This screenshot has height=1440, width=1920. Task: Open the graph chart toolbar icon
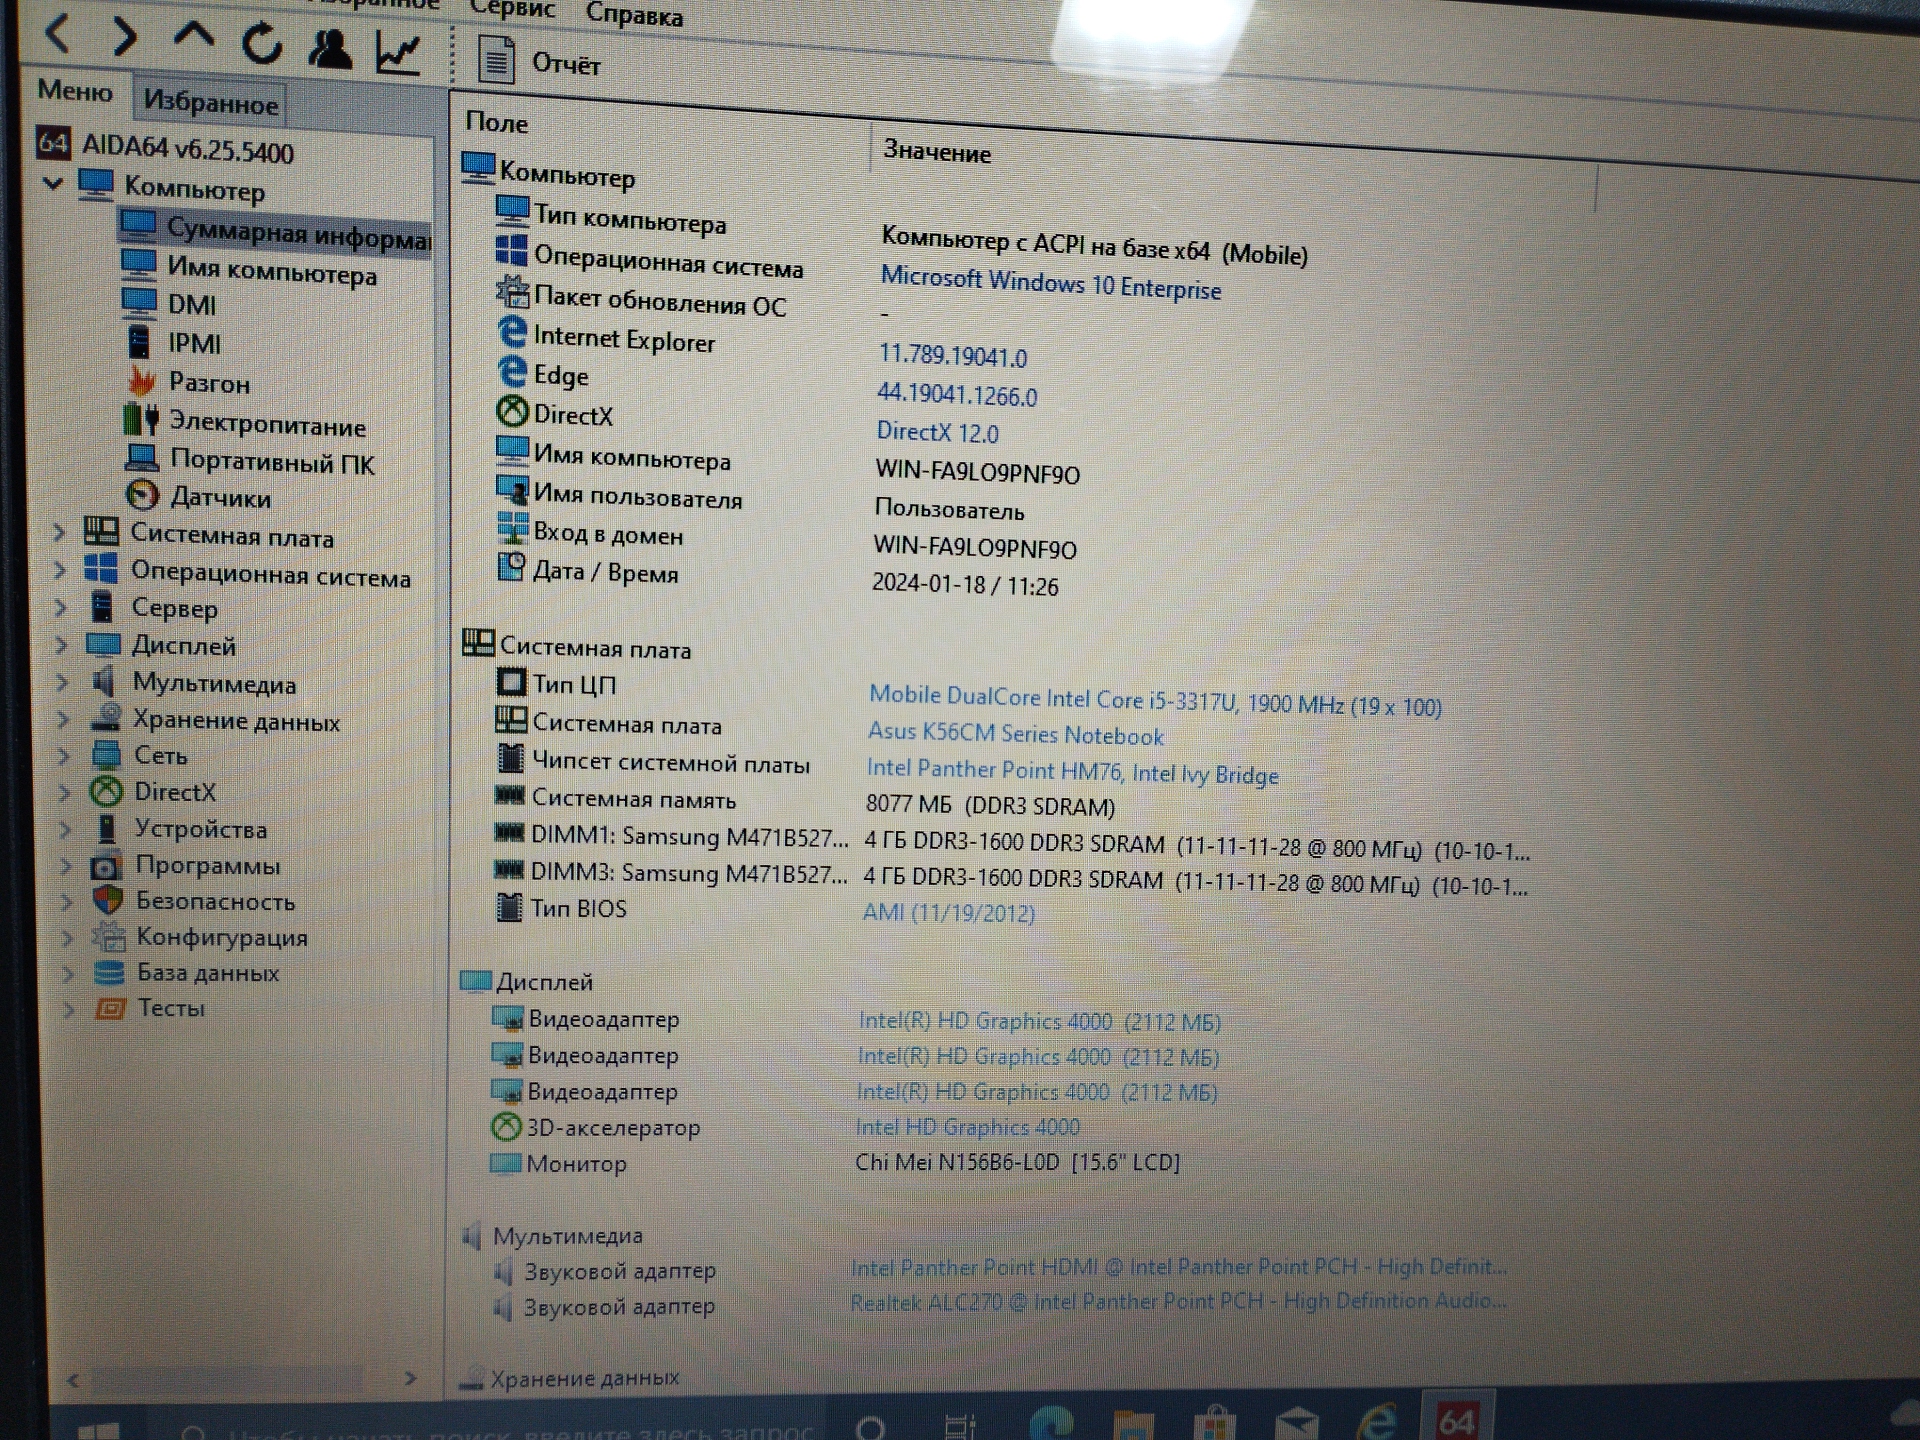point(398,53)
